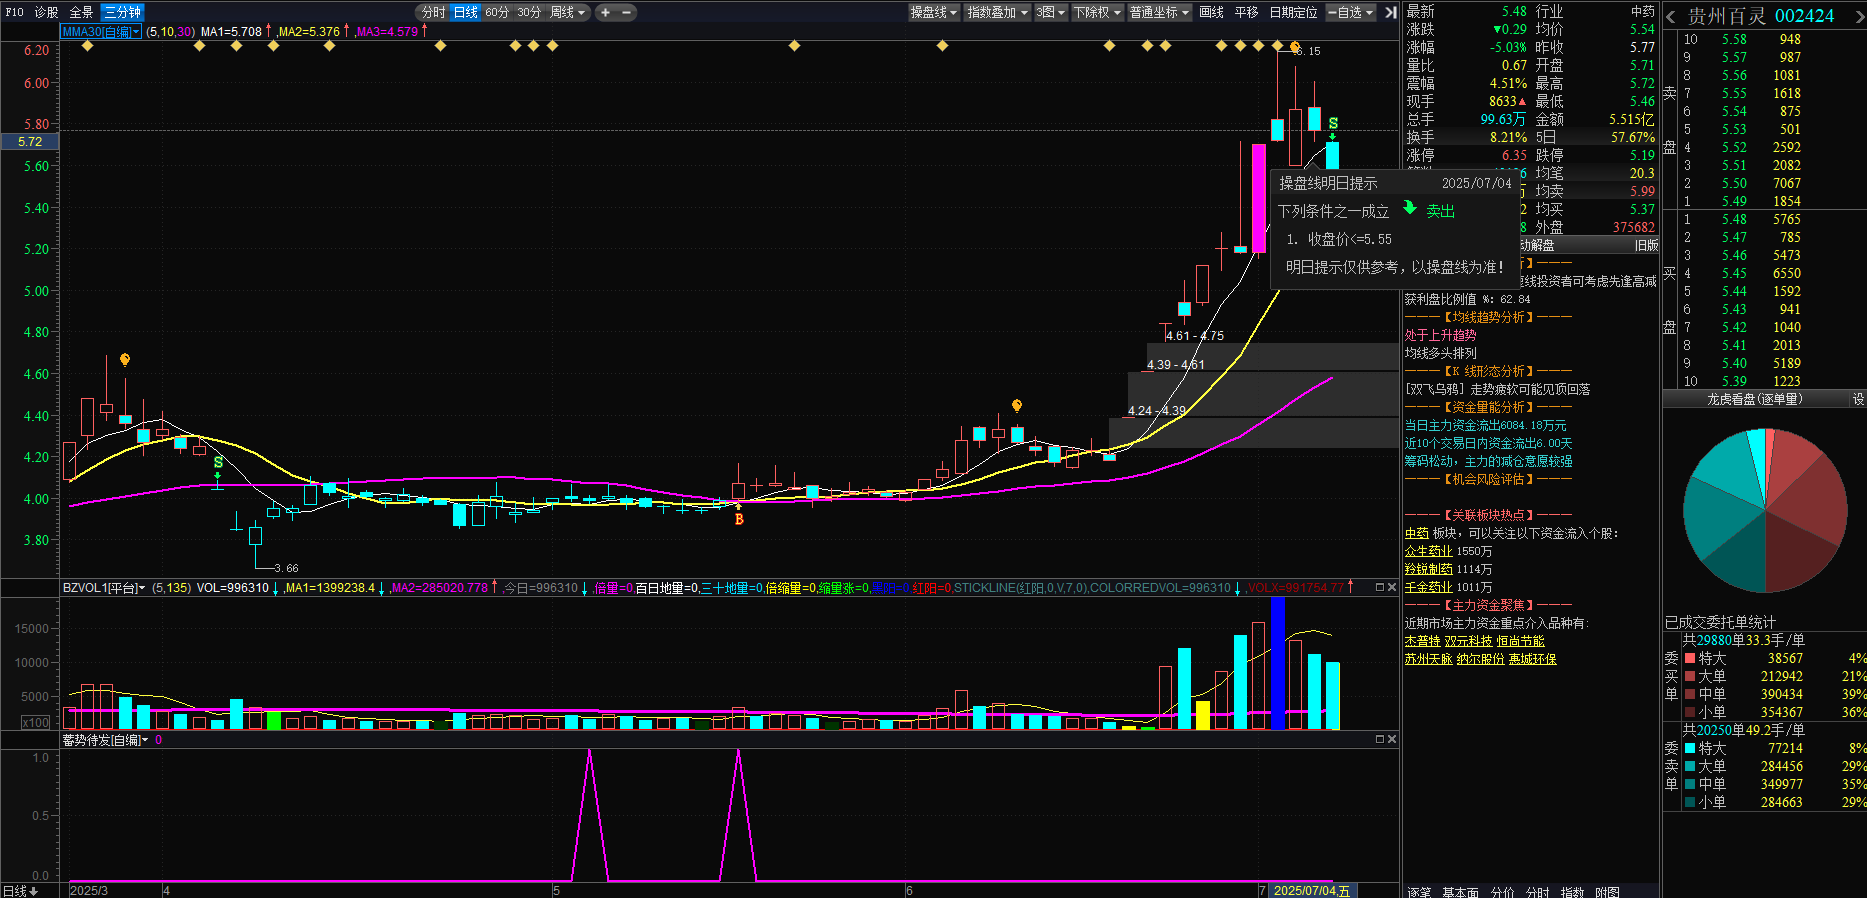This screenshot has height=898, width=1867.
Task: Click the 平移 pan button
Action: (x=1246, y=12)
